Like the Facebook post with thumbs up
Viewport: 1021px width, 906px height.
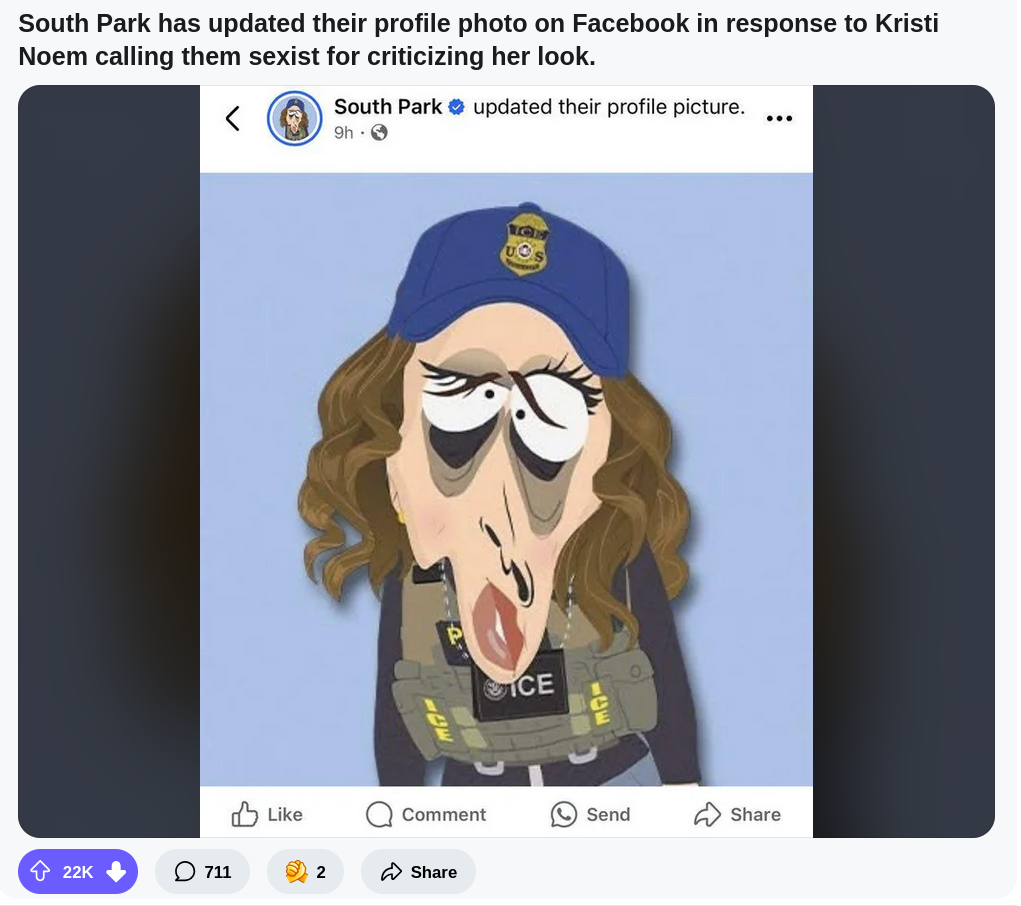click(x=244, y=814)
